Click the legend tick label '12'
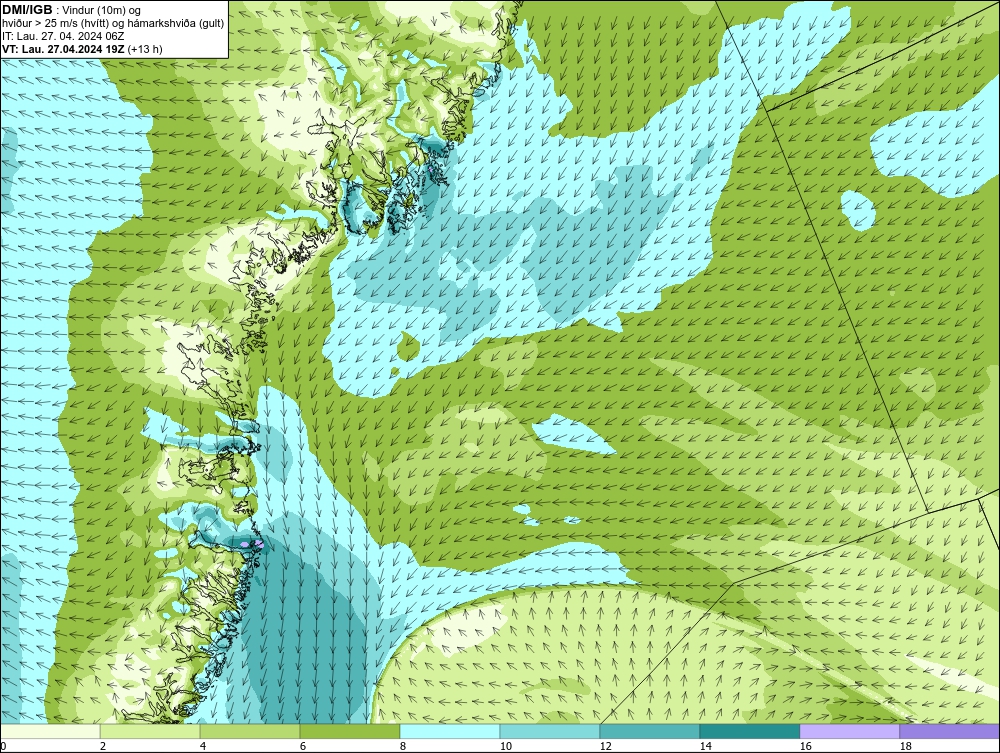1000x753 pixels. [x=605, y=747]
